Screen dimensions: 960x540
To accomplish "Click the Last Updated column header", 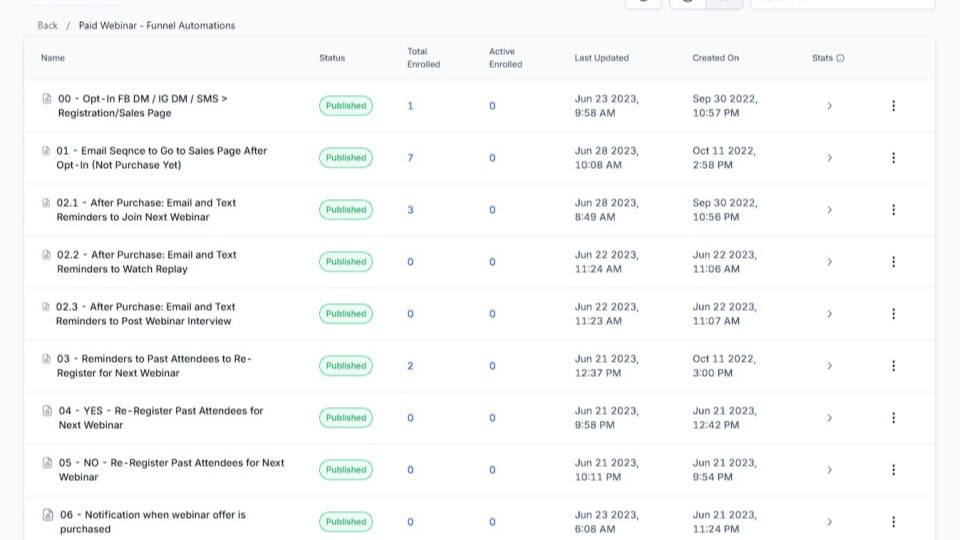I will (602, 58).
